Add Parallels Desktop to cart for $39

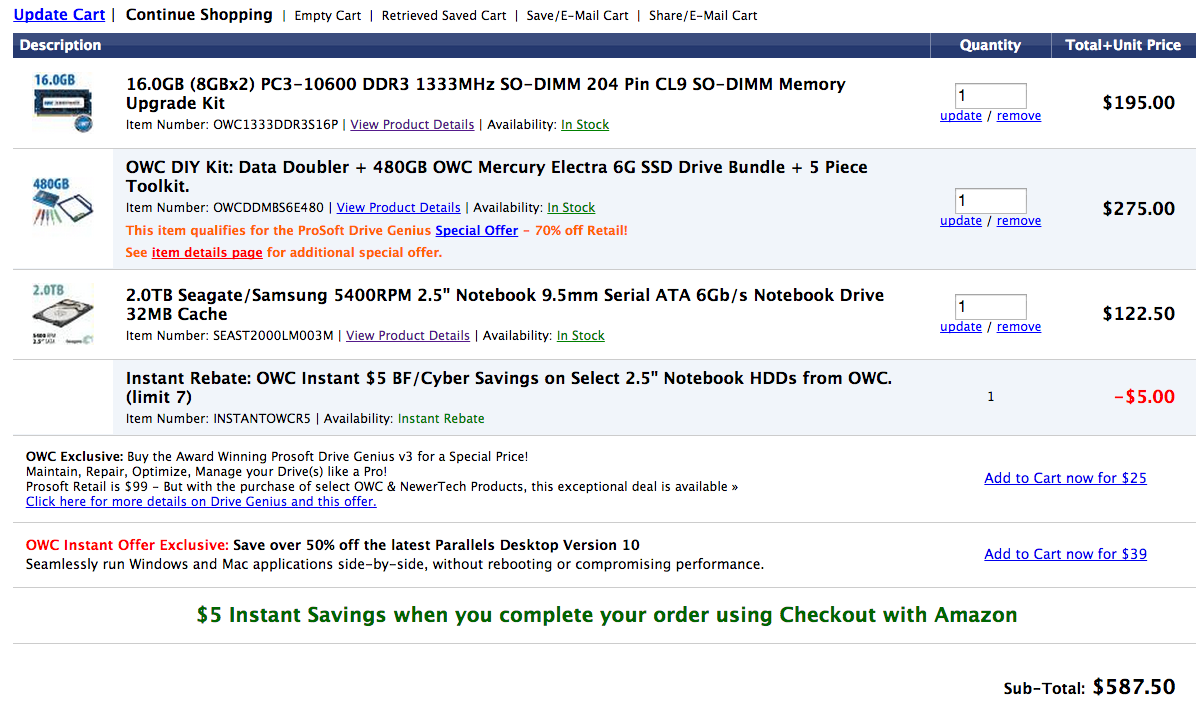click(1065, 555)
